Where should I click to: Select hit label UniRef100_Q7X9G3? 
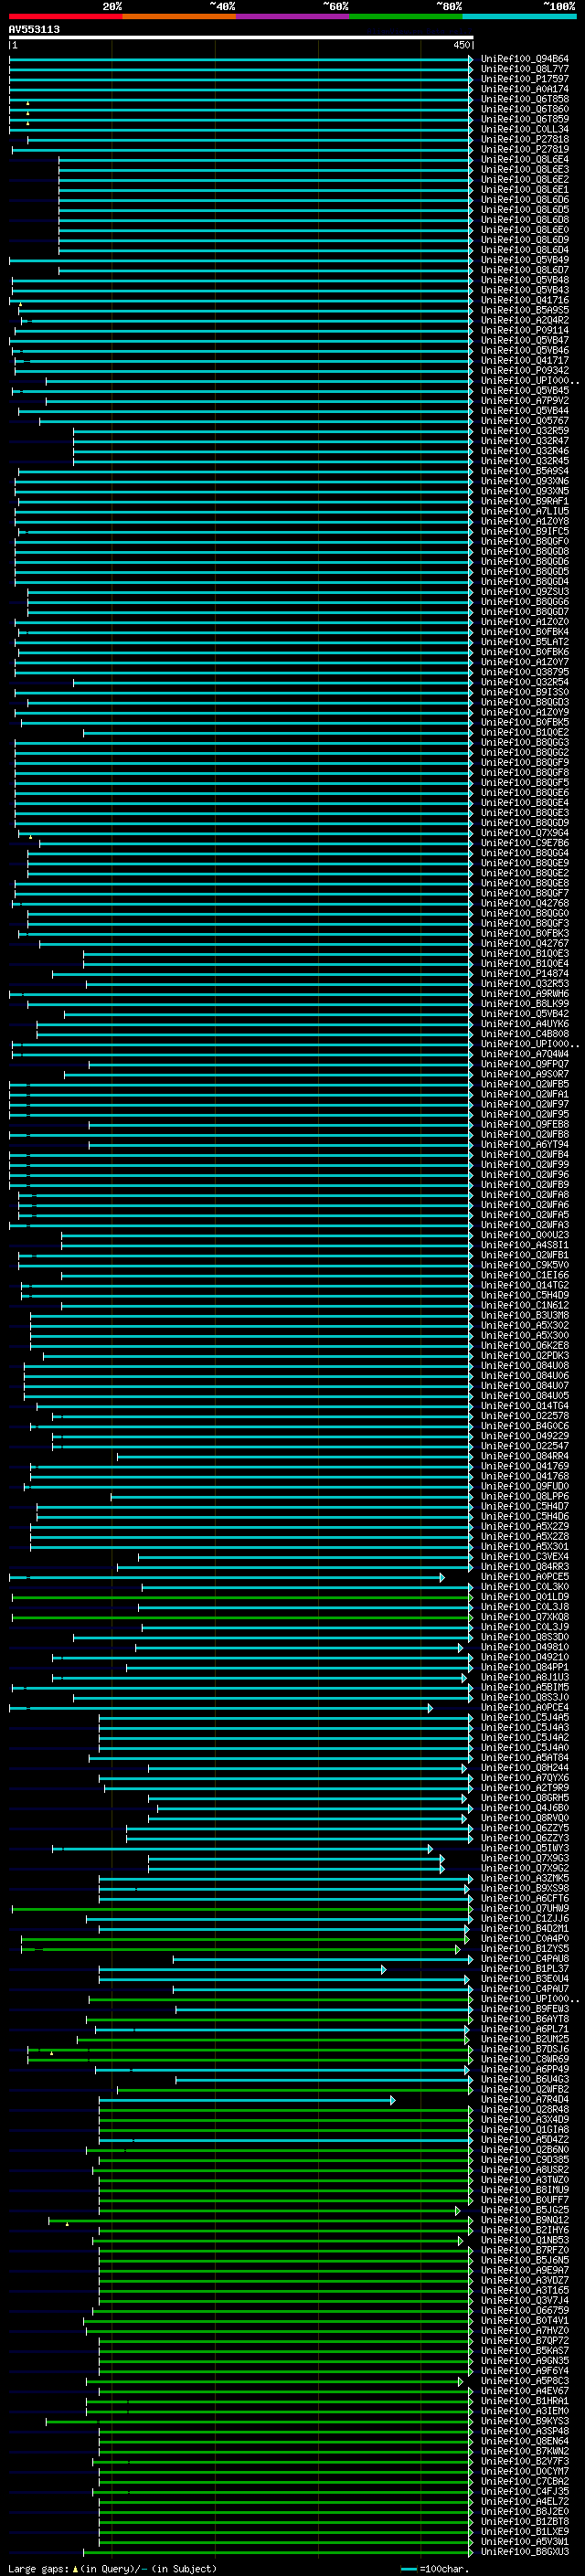pyautogui.click(x=524, y=1858)
